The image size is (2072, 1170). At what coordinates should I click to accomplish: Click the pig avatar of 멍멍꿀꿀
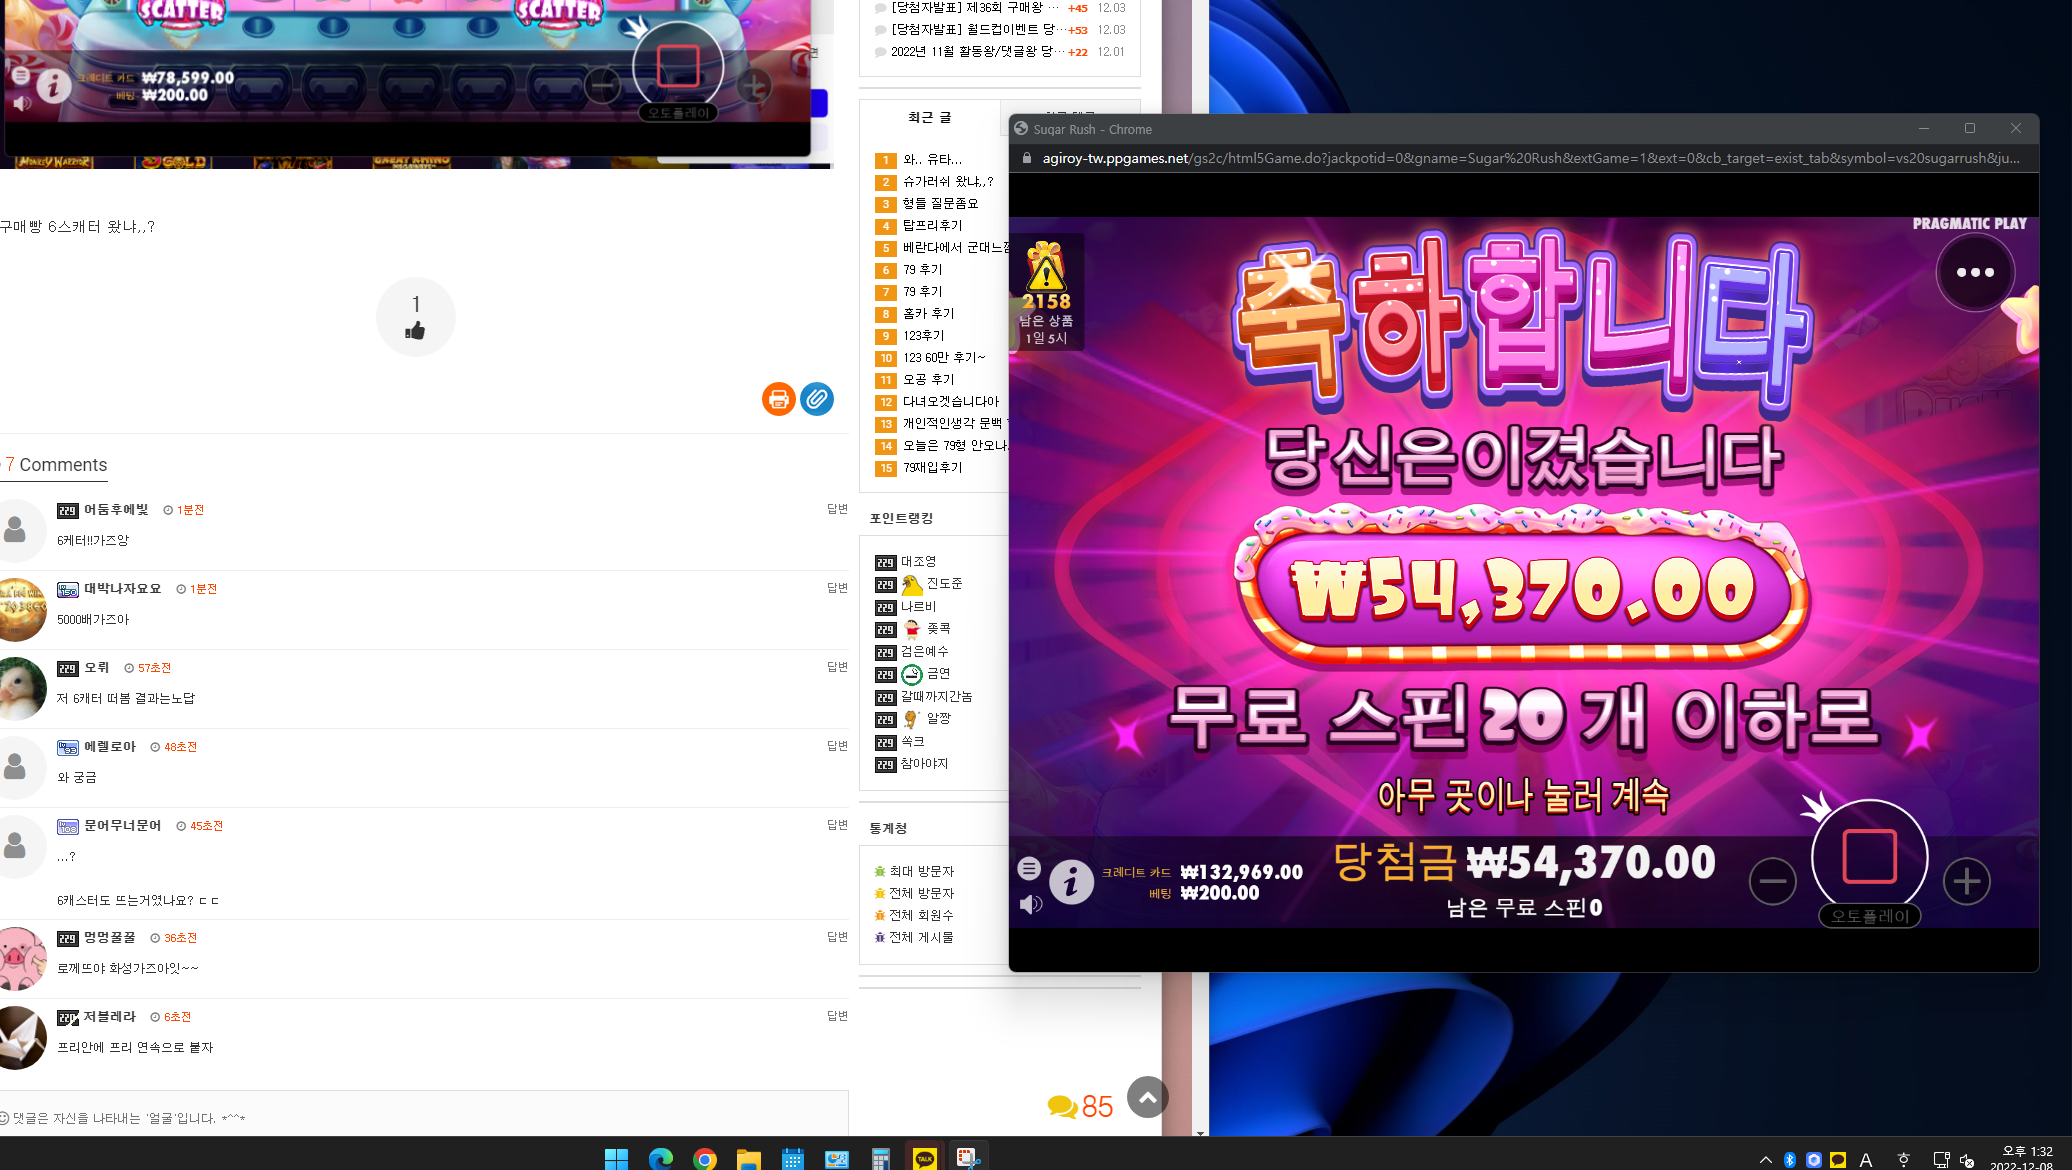22,958
